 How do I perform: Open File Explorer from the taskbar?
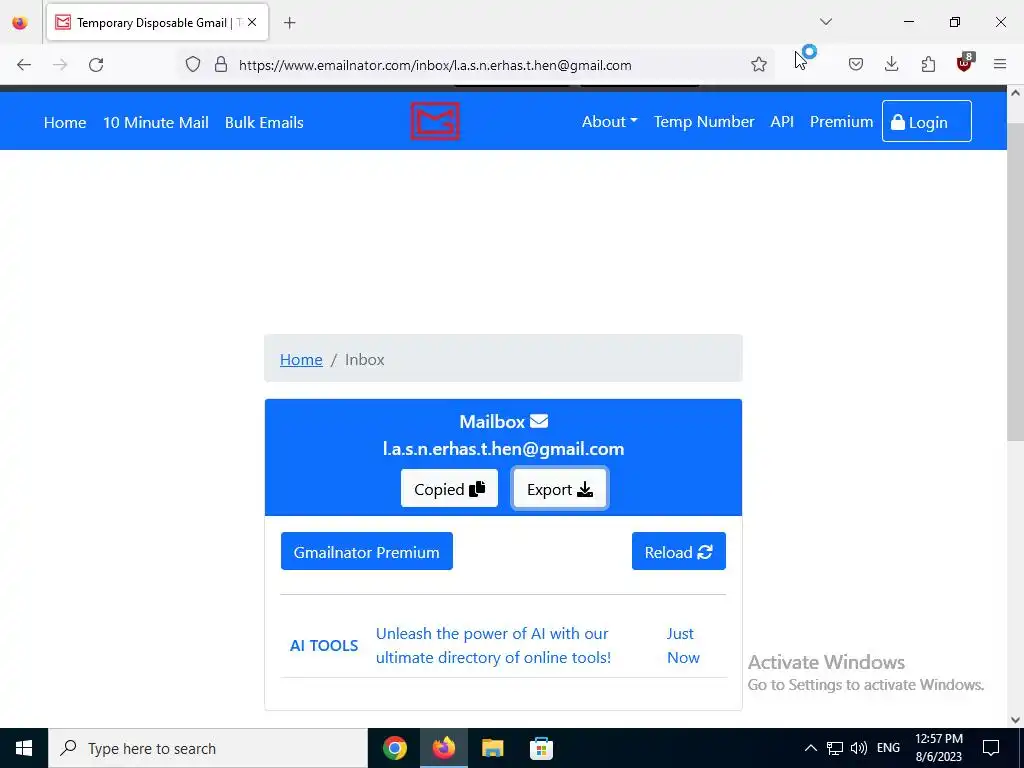tap(492, 748)
